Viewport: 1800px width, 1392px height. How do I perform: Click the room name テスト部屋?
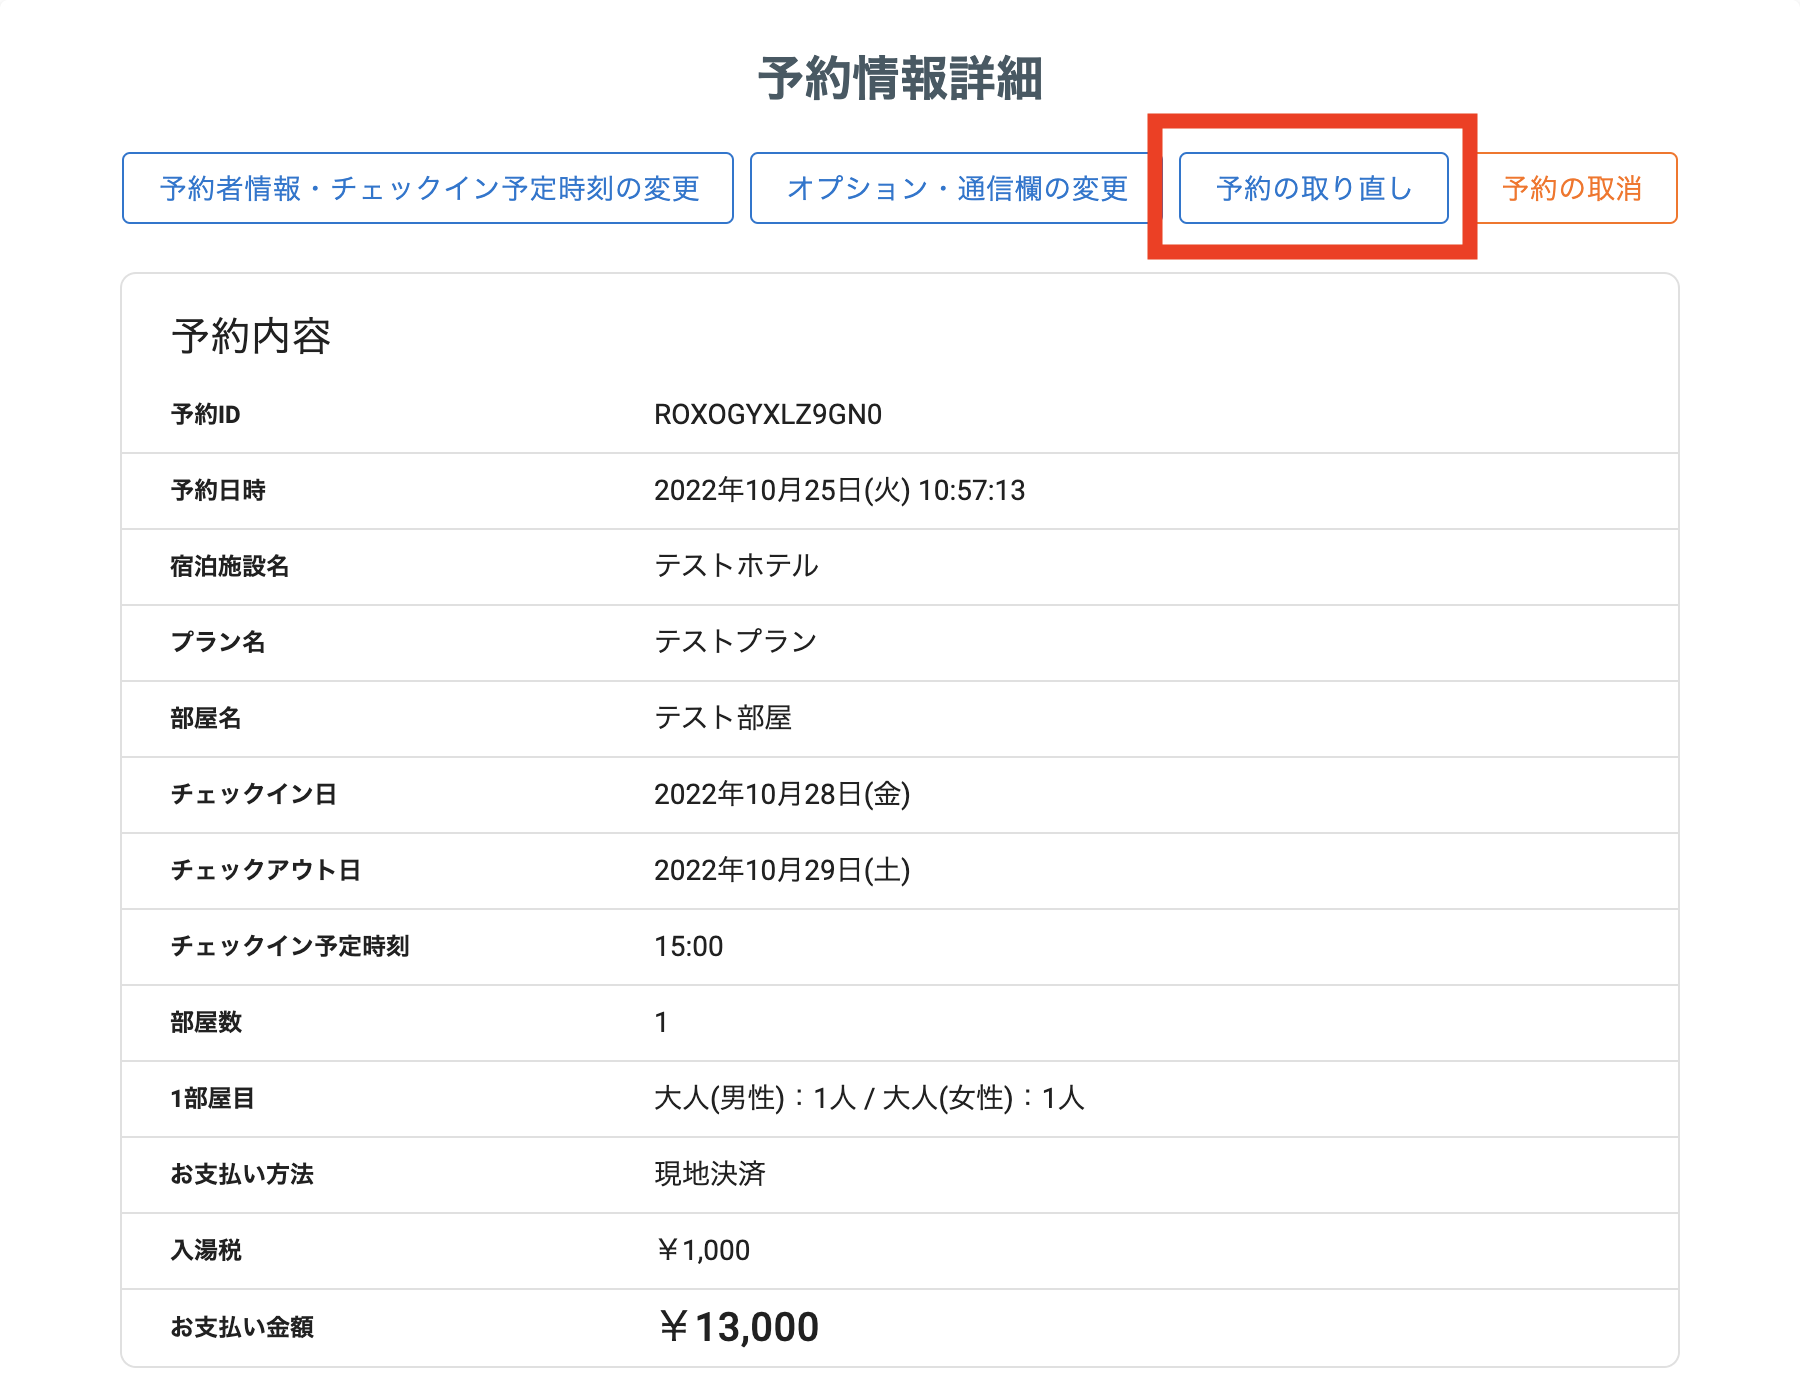click(x=723, y=718)
